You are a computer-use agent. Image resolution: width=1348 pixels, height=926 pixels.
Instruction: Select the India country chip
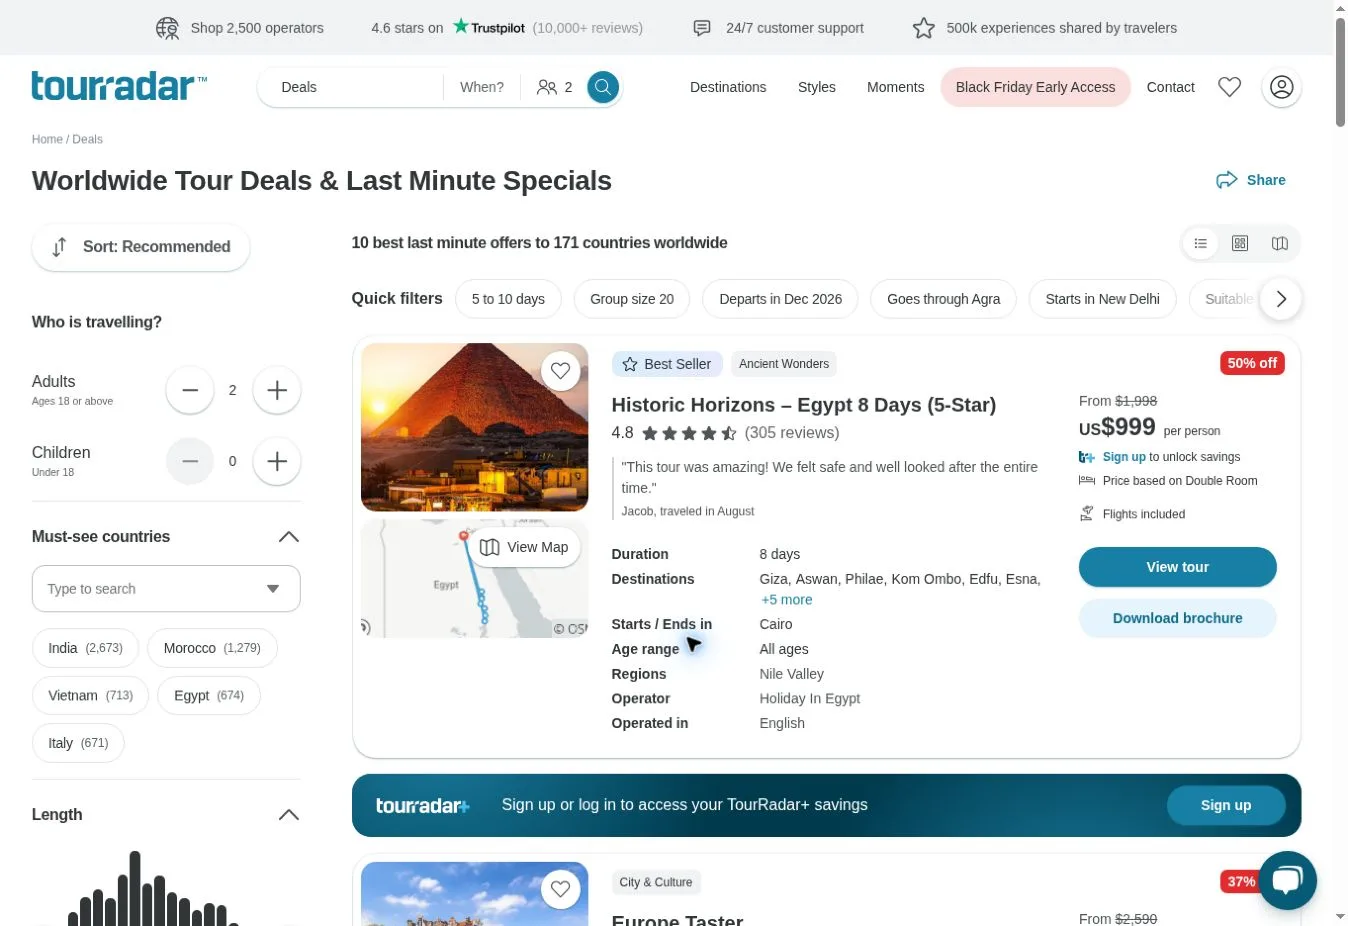tap(85, 648)
